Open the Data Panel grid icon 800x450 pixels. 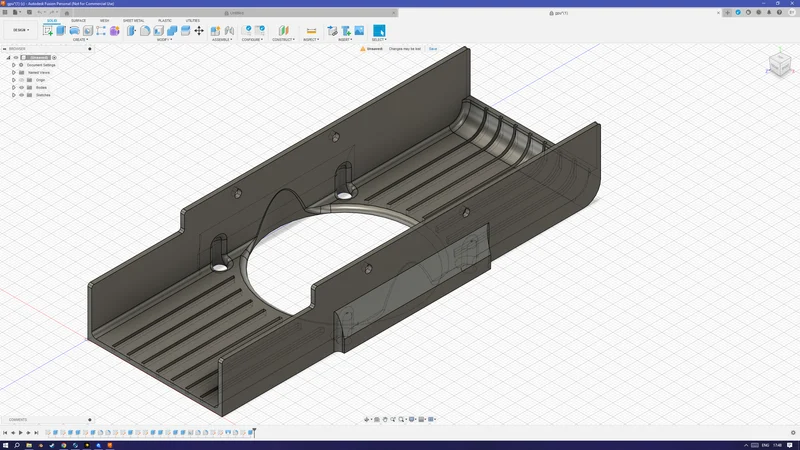(5, 12)
